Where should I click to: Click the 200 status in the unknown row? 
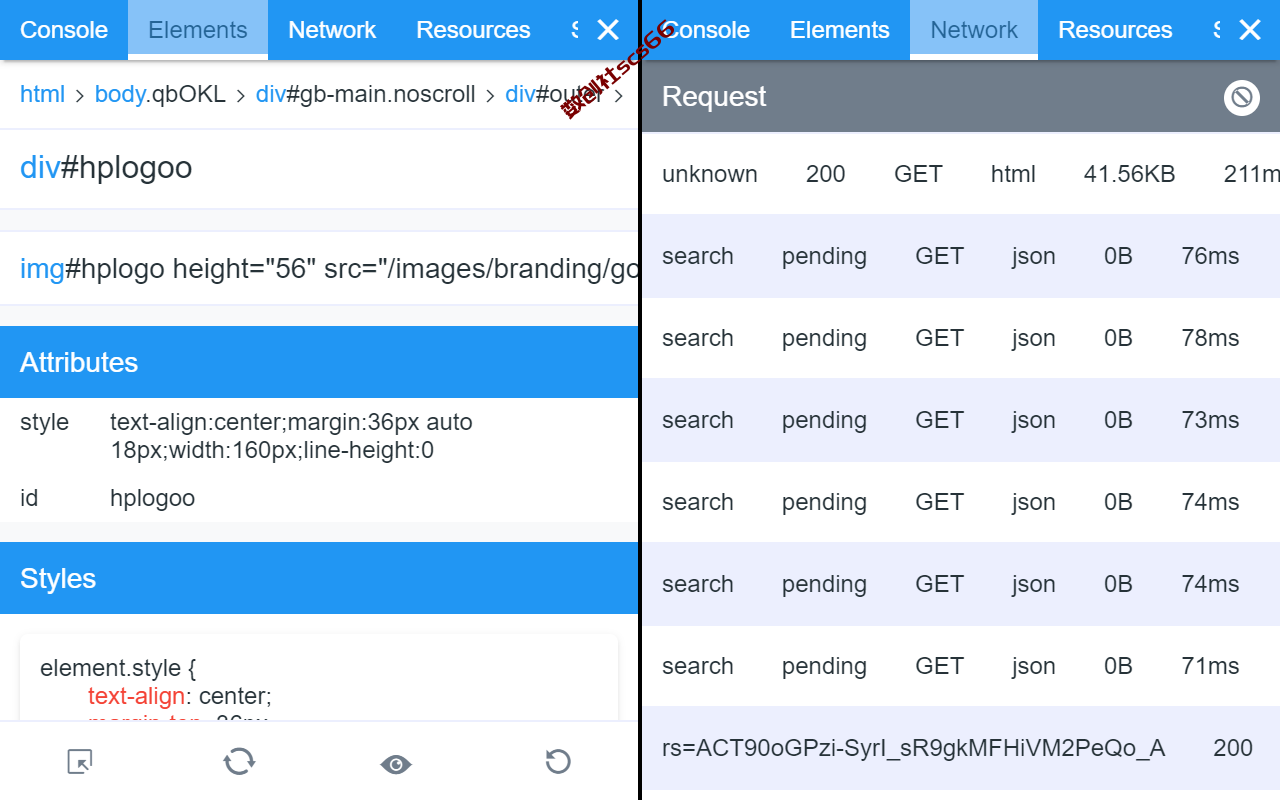pos(825,174)
